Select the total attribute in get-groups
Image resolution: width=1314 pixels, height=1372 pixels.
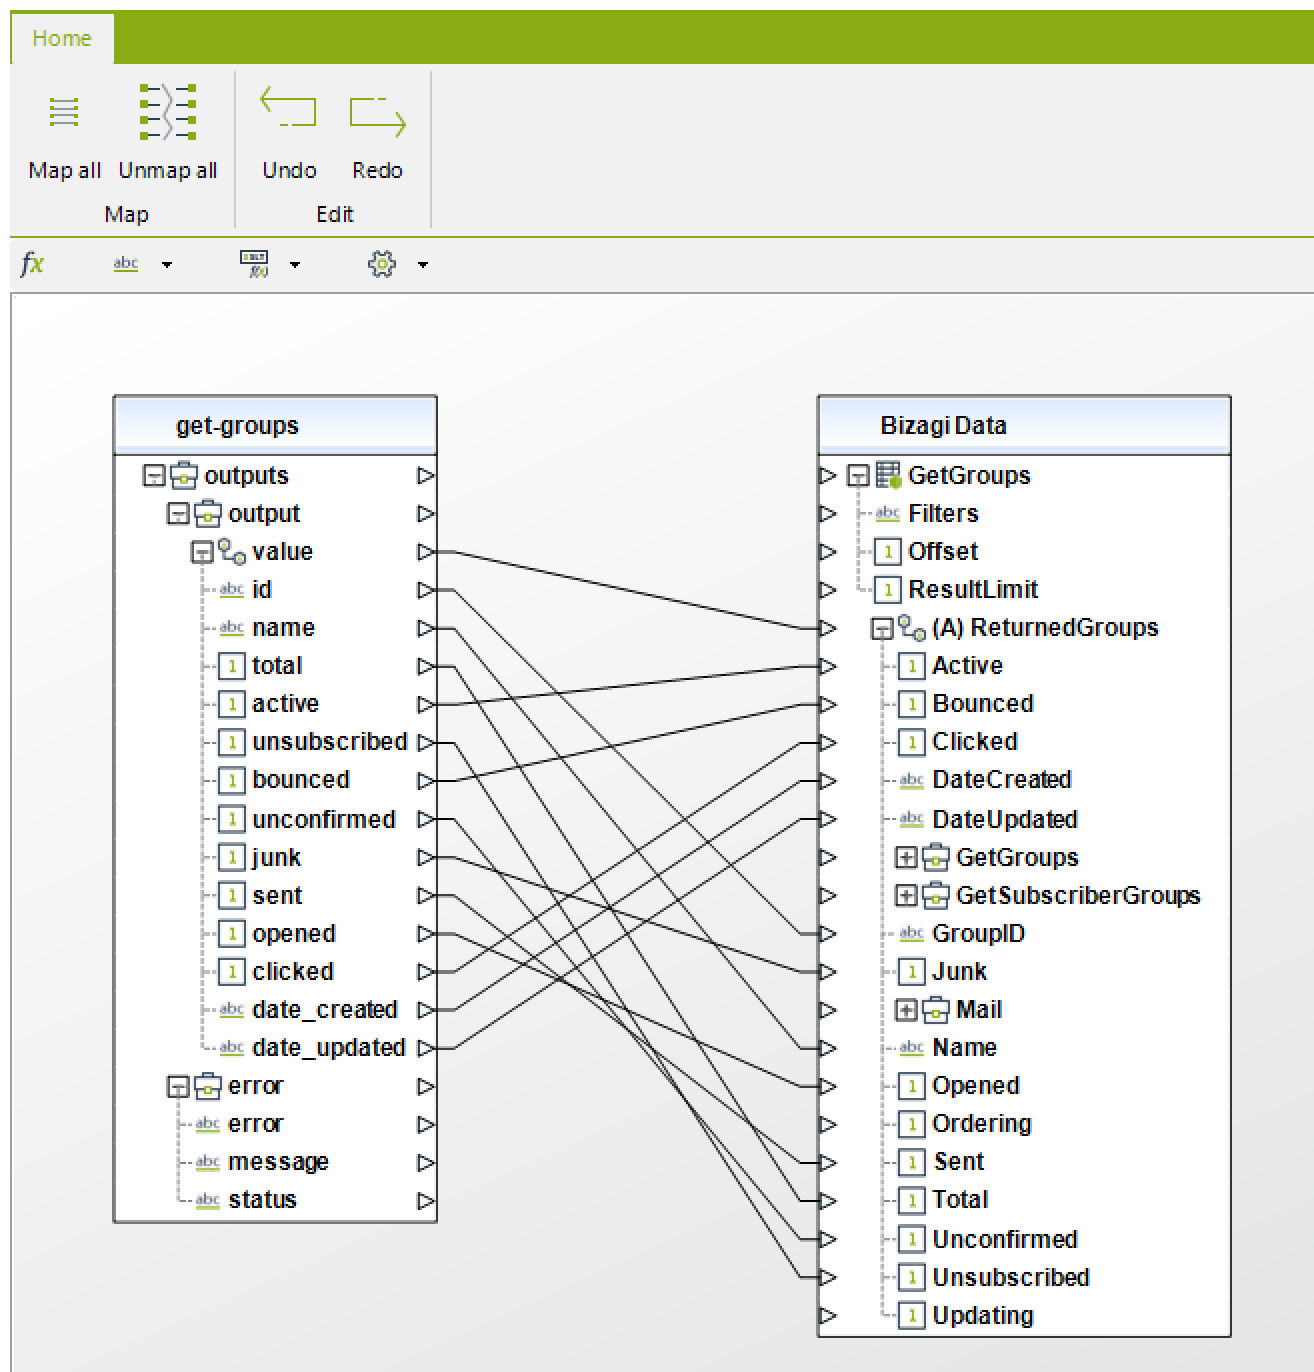pos(277,665)
